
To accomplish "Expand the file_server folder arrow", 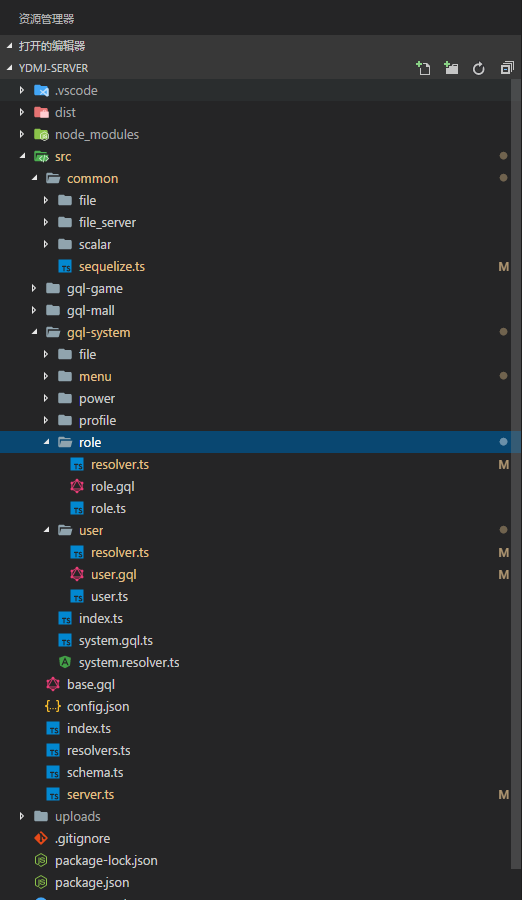I will coord(46,222).
